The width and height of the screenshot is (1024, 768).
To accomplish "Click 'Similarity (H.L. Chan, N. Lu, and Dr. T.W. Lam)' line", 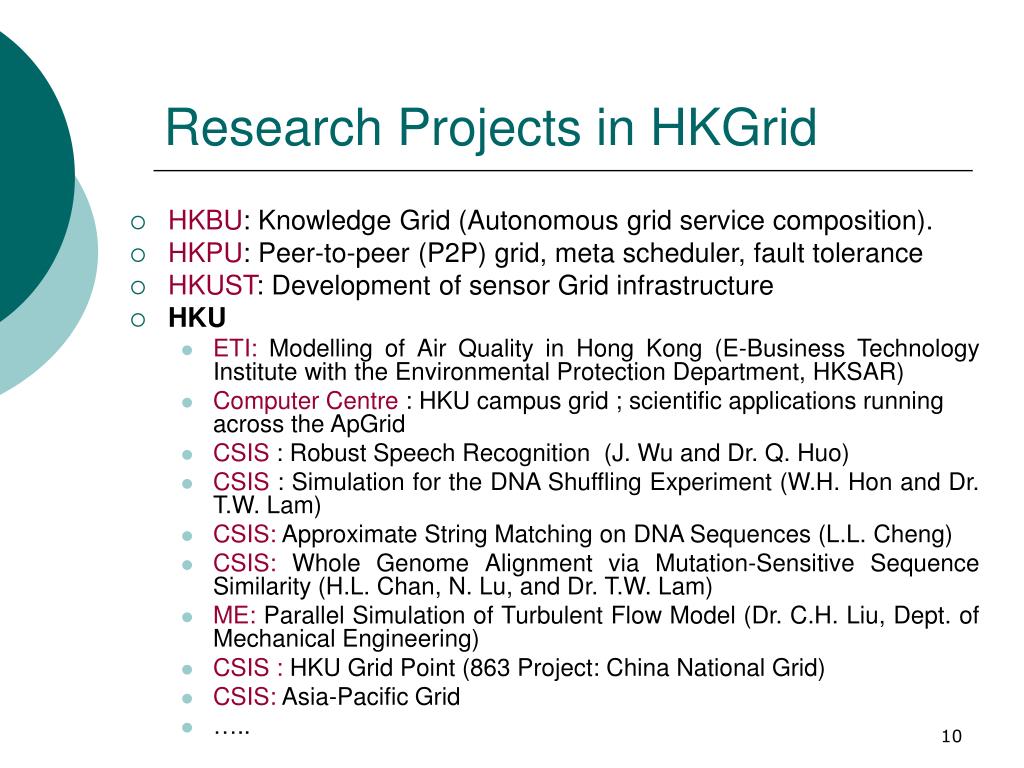I will tap(462, 587).
